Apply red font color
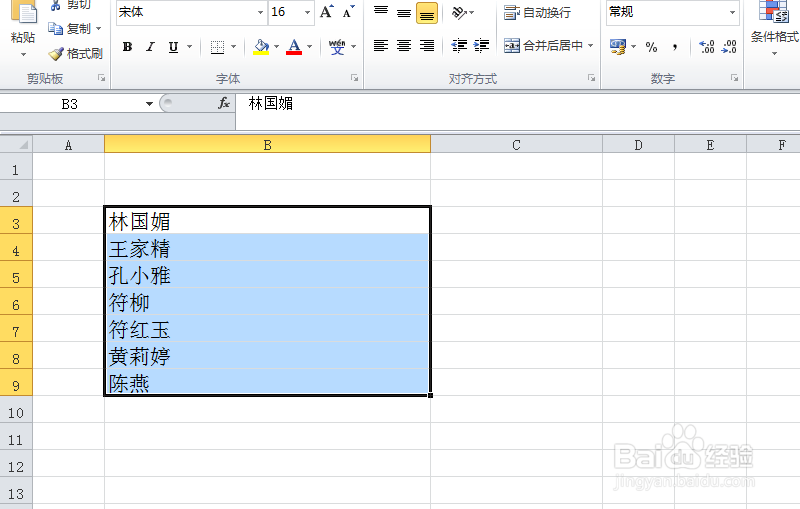The height and width of the screenshot is (509, 800). (x=294, y=47)
